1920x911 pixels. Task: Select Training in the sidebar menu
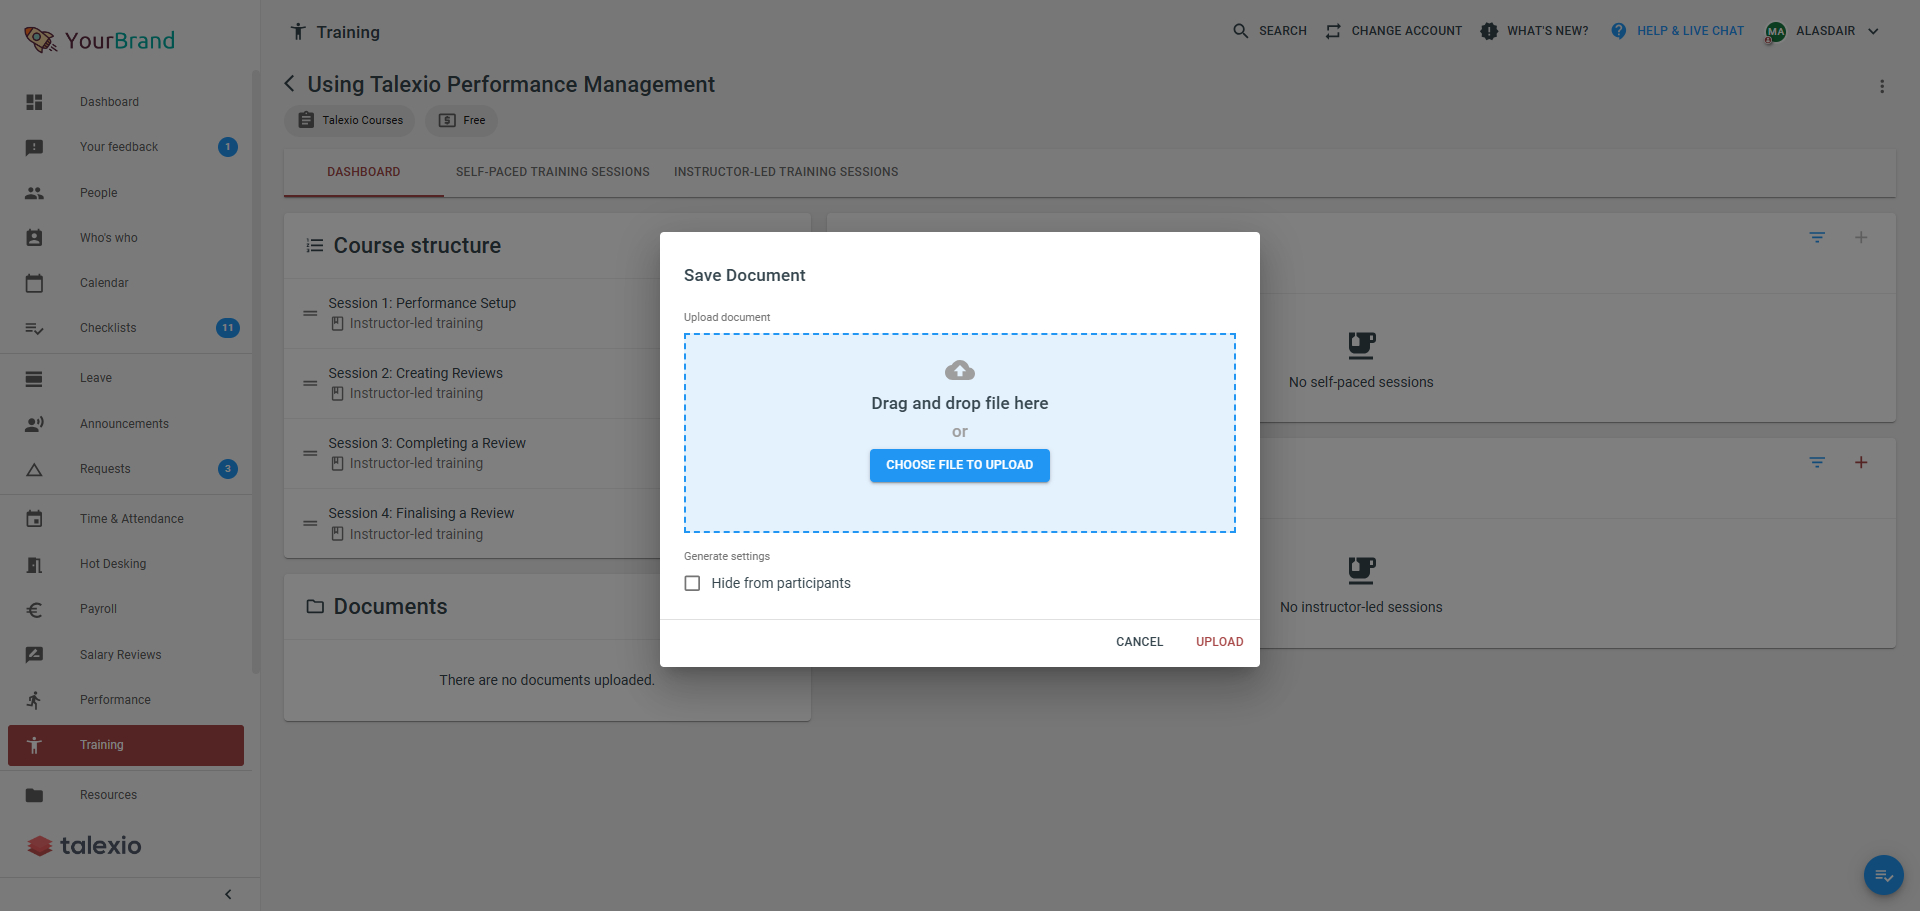point(126,745)
